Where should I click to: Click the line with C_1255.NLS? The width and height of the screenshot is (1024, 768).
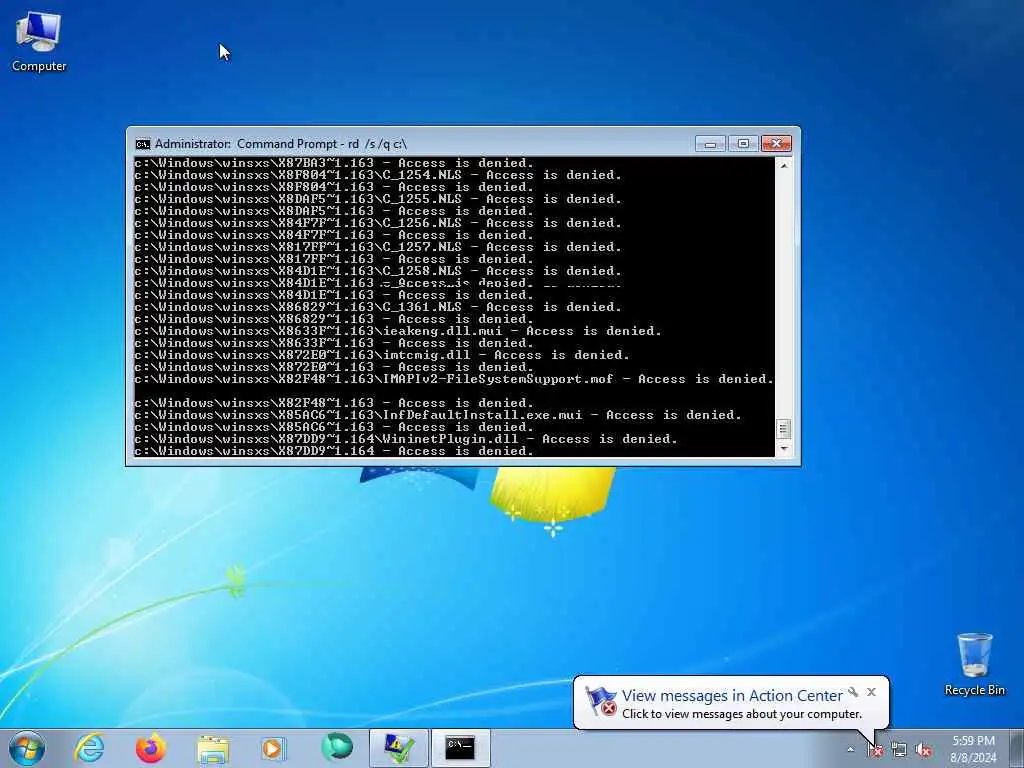378,199
